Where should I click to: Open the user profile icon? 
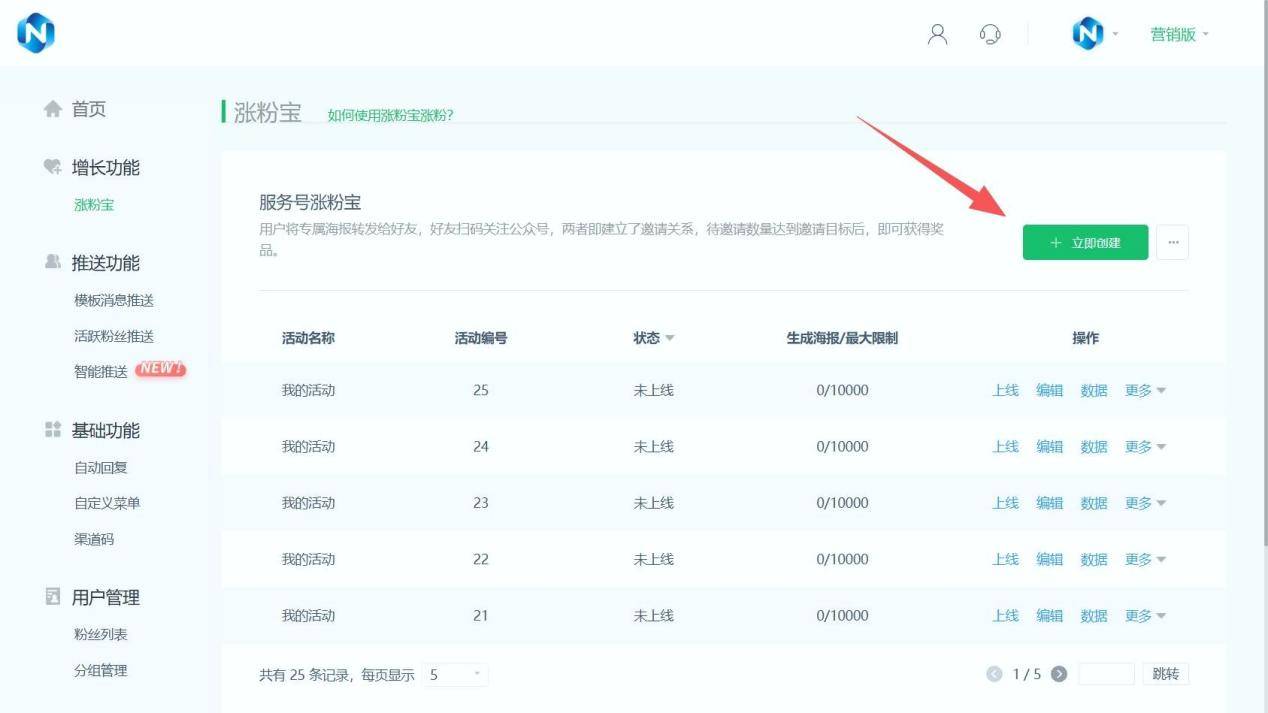point(937,34)
